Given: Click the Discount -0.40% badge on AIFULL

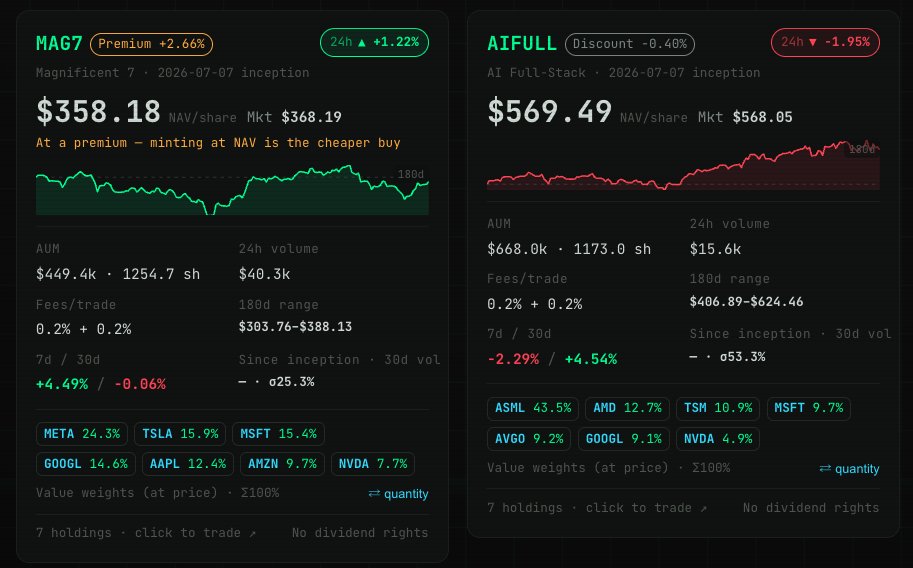Looking at the screenshot, I should click(629, 44).
